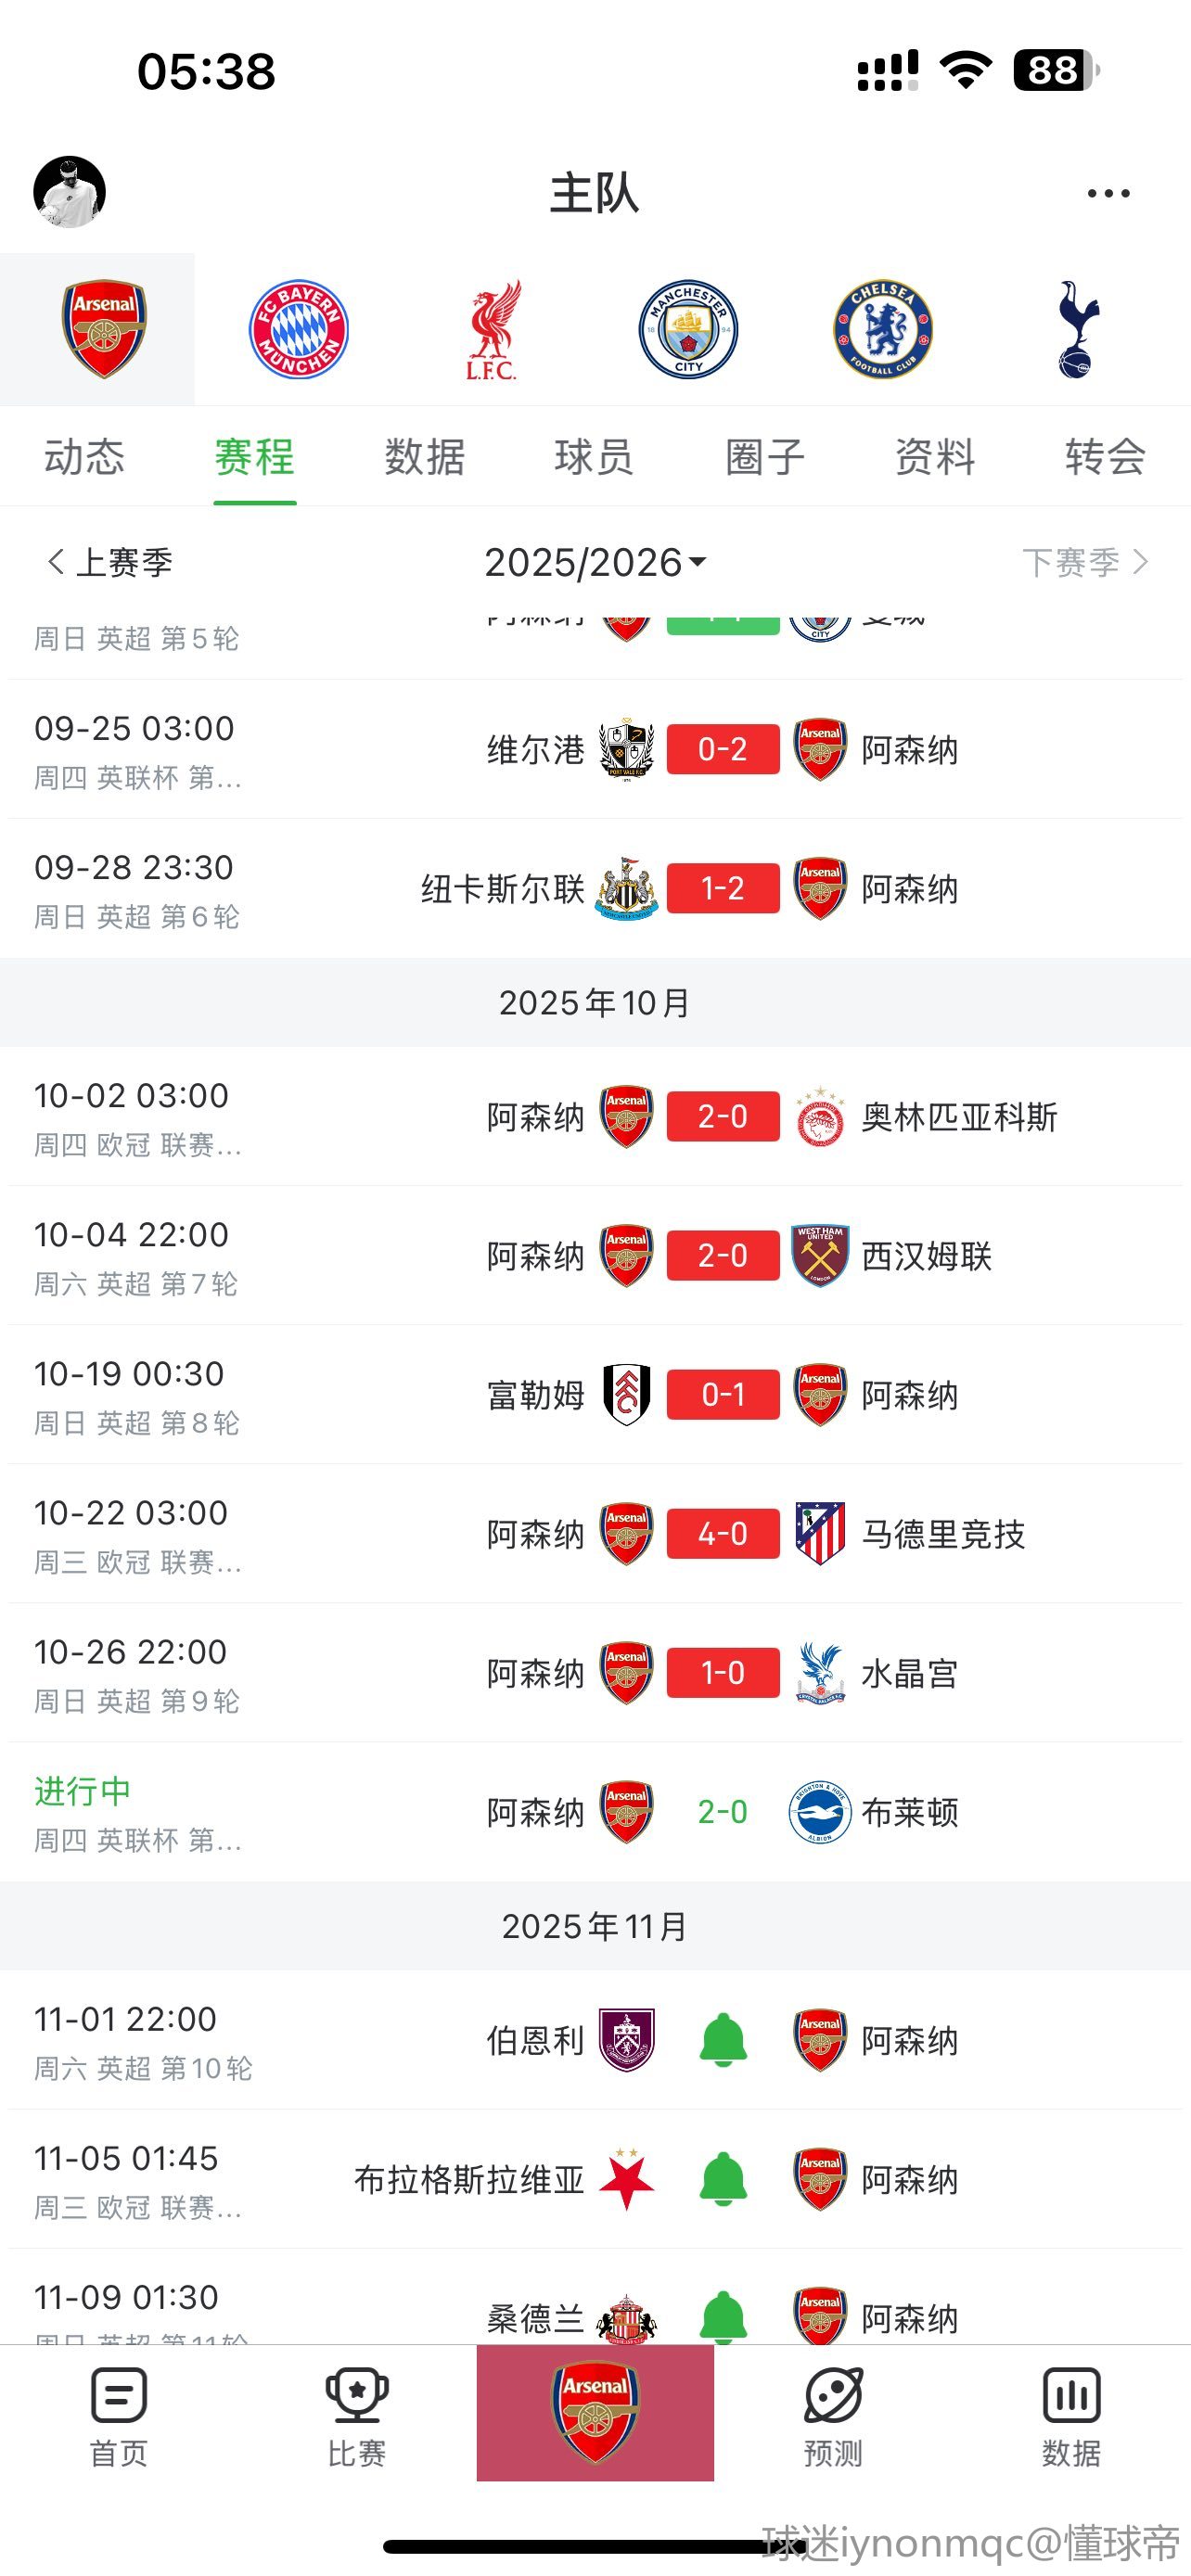The width and height of the screenshot is (1191, 2576).
Task: Expand the 2025/2026 season dropdown
Action: click(x=595, y=563)
